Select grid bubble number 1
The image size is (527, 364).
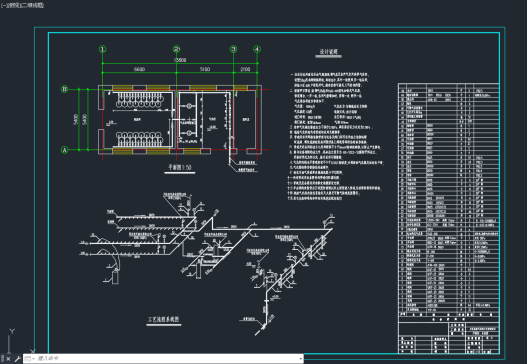(x=103, y=49)
